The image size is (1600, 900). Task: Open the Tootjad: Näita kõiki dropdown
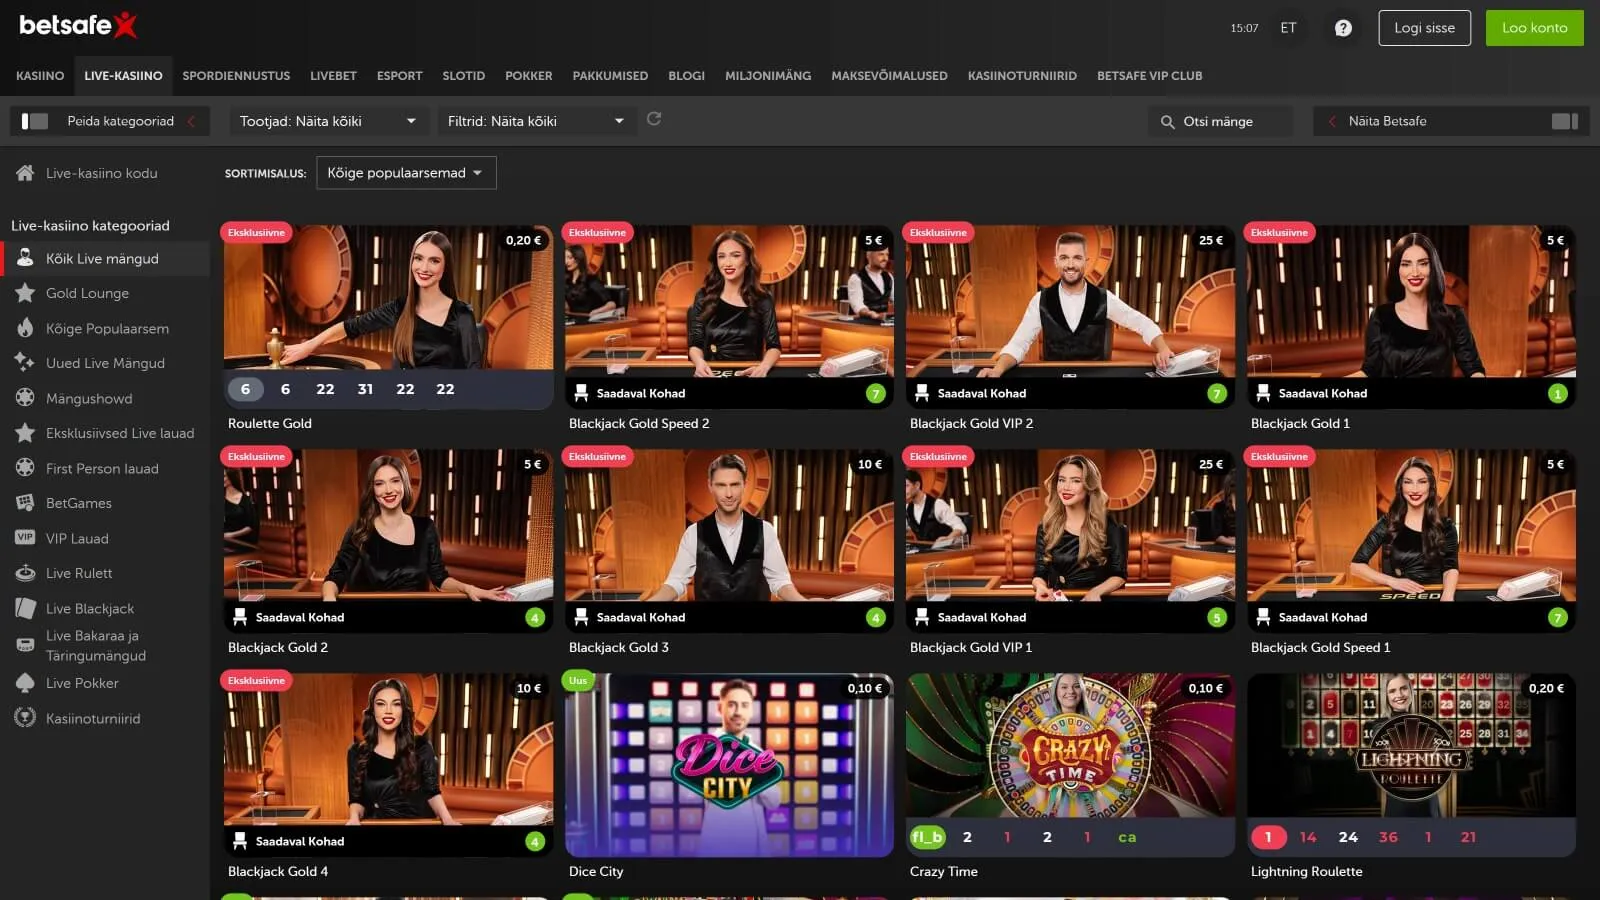click(x=329, y=121)
